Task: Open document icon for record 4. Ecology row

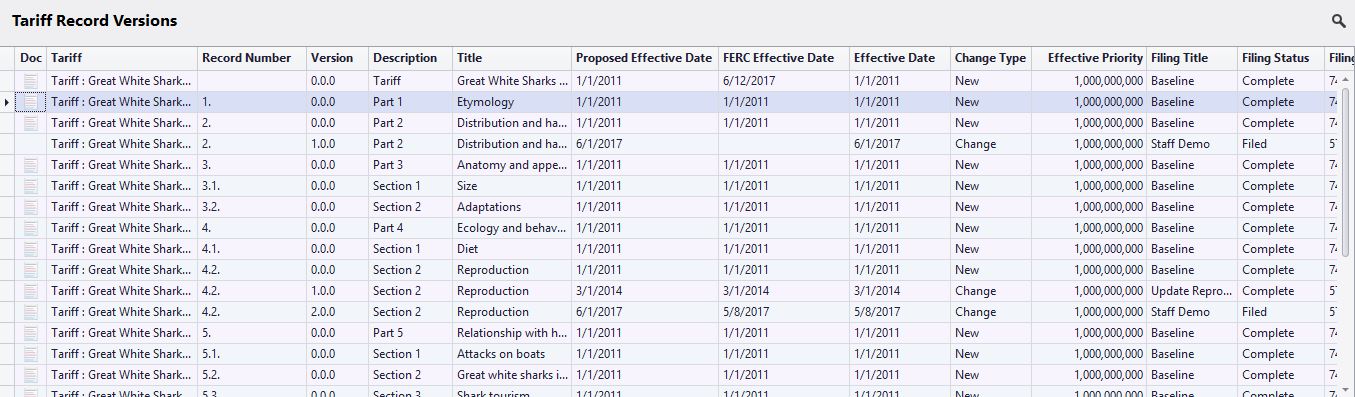Action: coord(31,228)
